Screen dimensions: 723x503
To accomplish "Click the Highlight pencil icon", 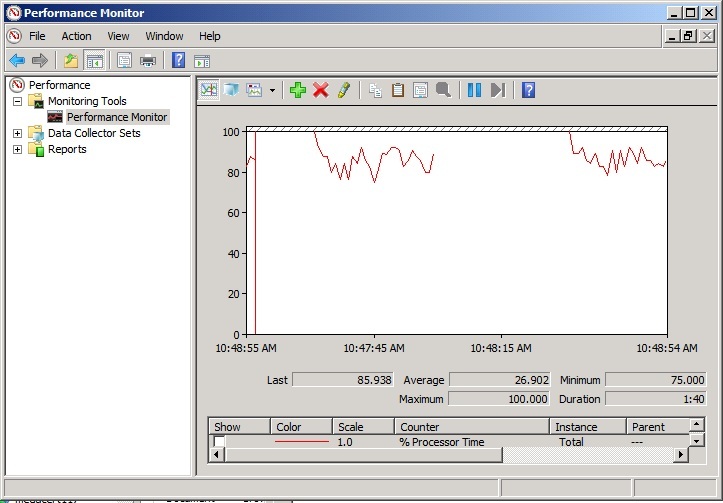I will pyautogui.click(x=344, y=90).
